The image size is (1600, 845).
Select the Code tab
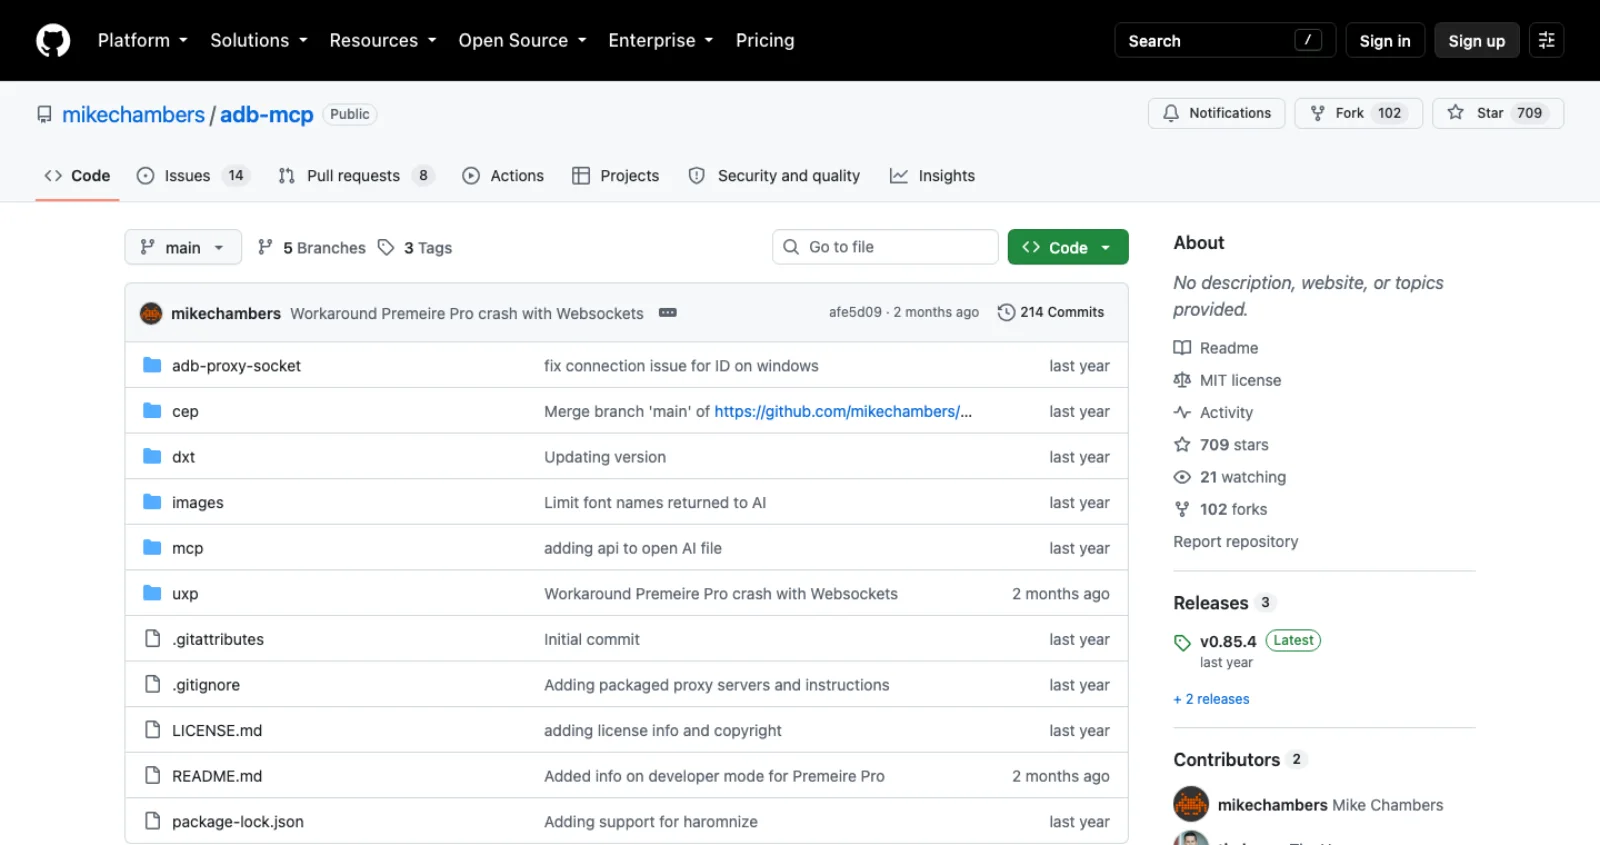(x=77, y=176)
